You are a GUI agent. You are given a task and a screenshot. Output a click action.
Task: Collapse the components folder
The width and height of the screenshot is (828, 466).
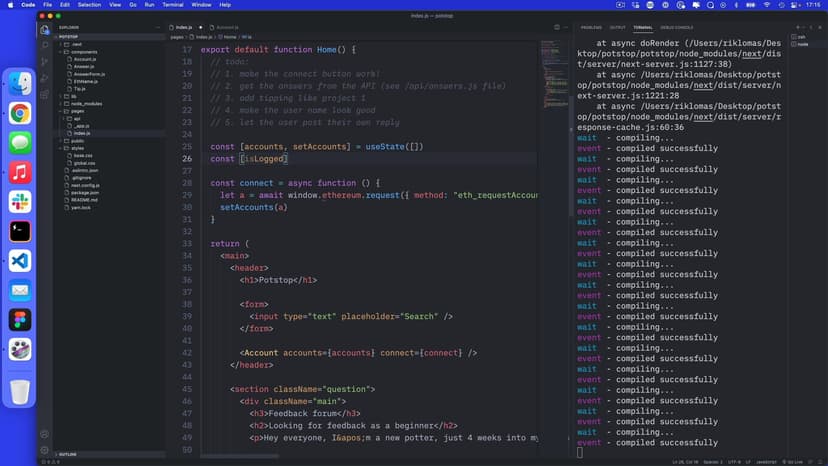pyautogui.click(x=83, y=52)
